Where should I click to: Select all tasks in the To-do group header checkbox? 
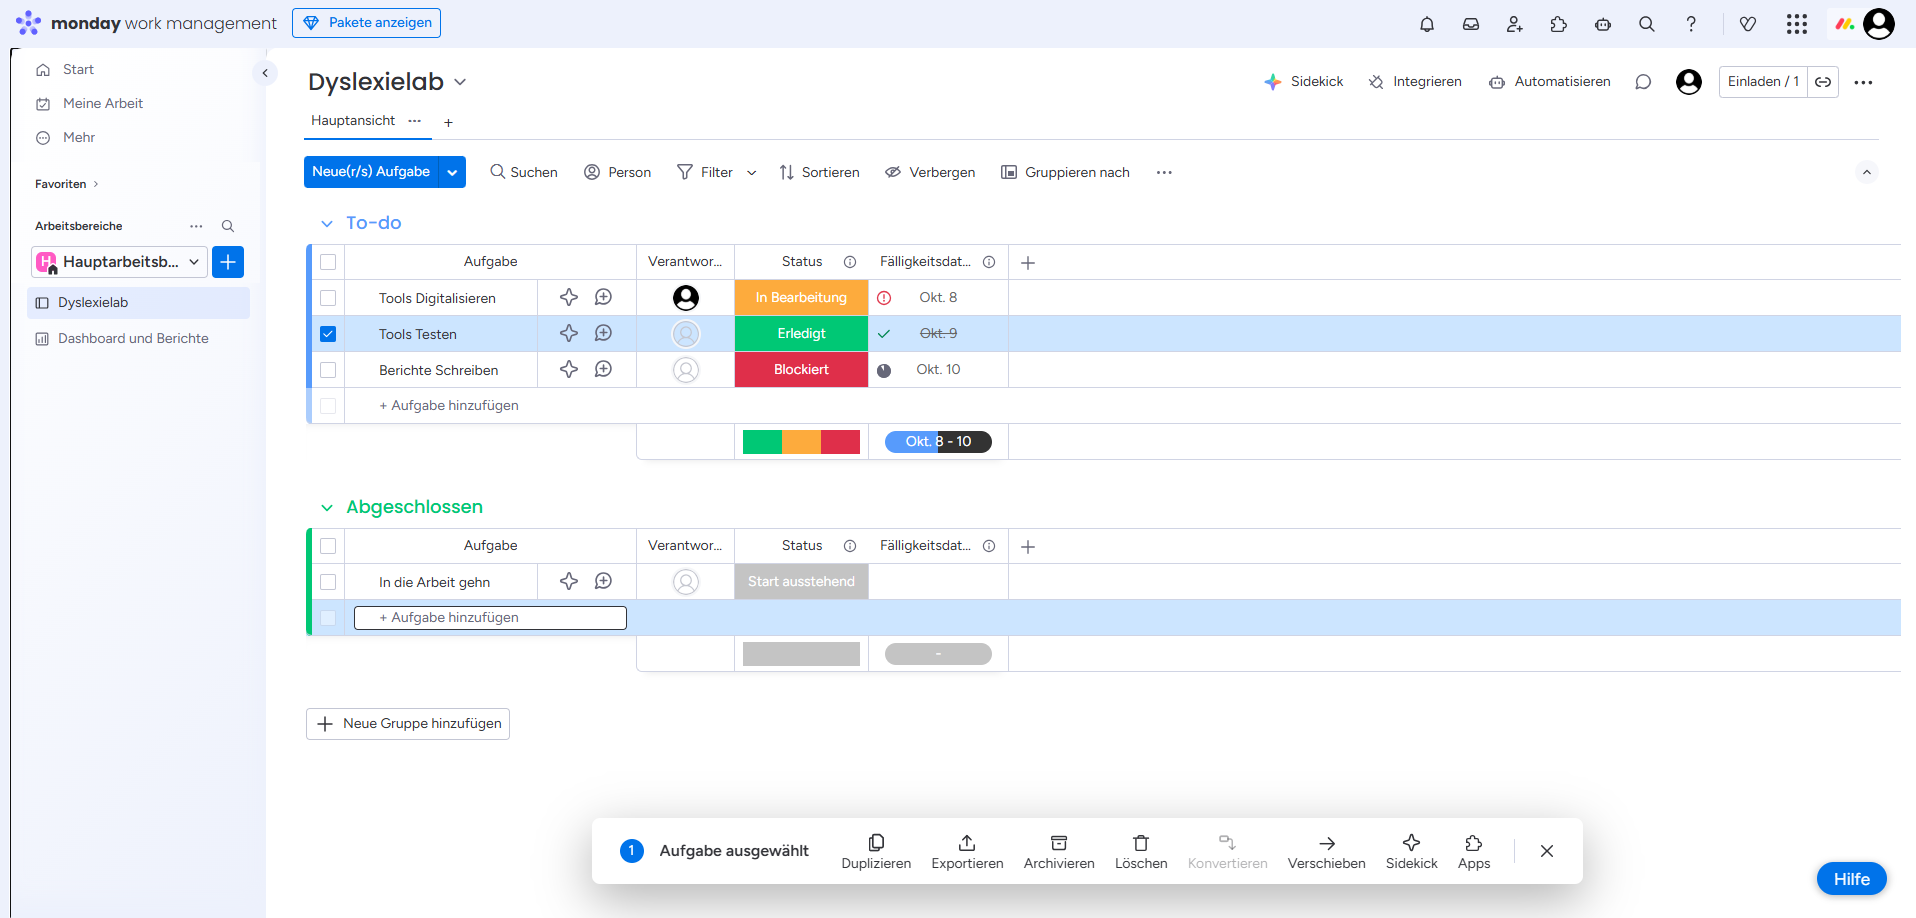coord(328,262)
